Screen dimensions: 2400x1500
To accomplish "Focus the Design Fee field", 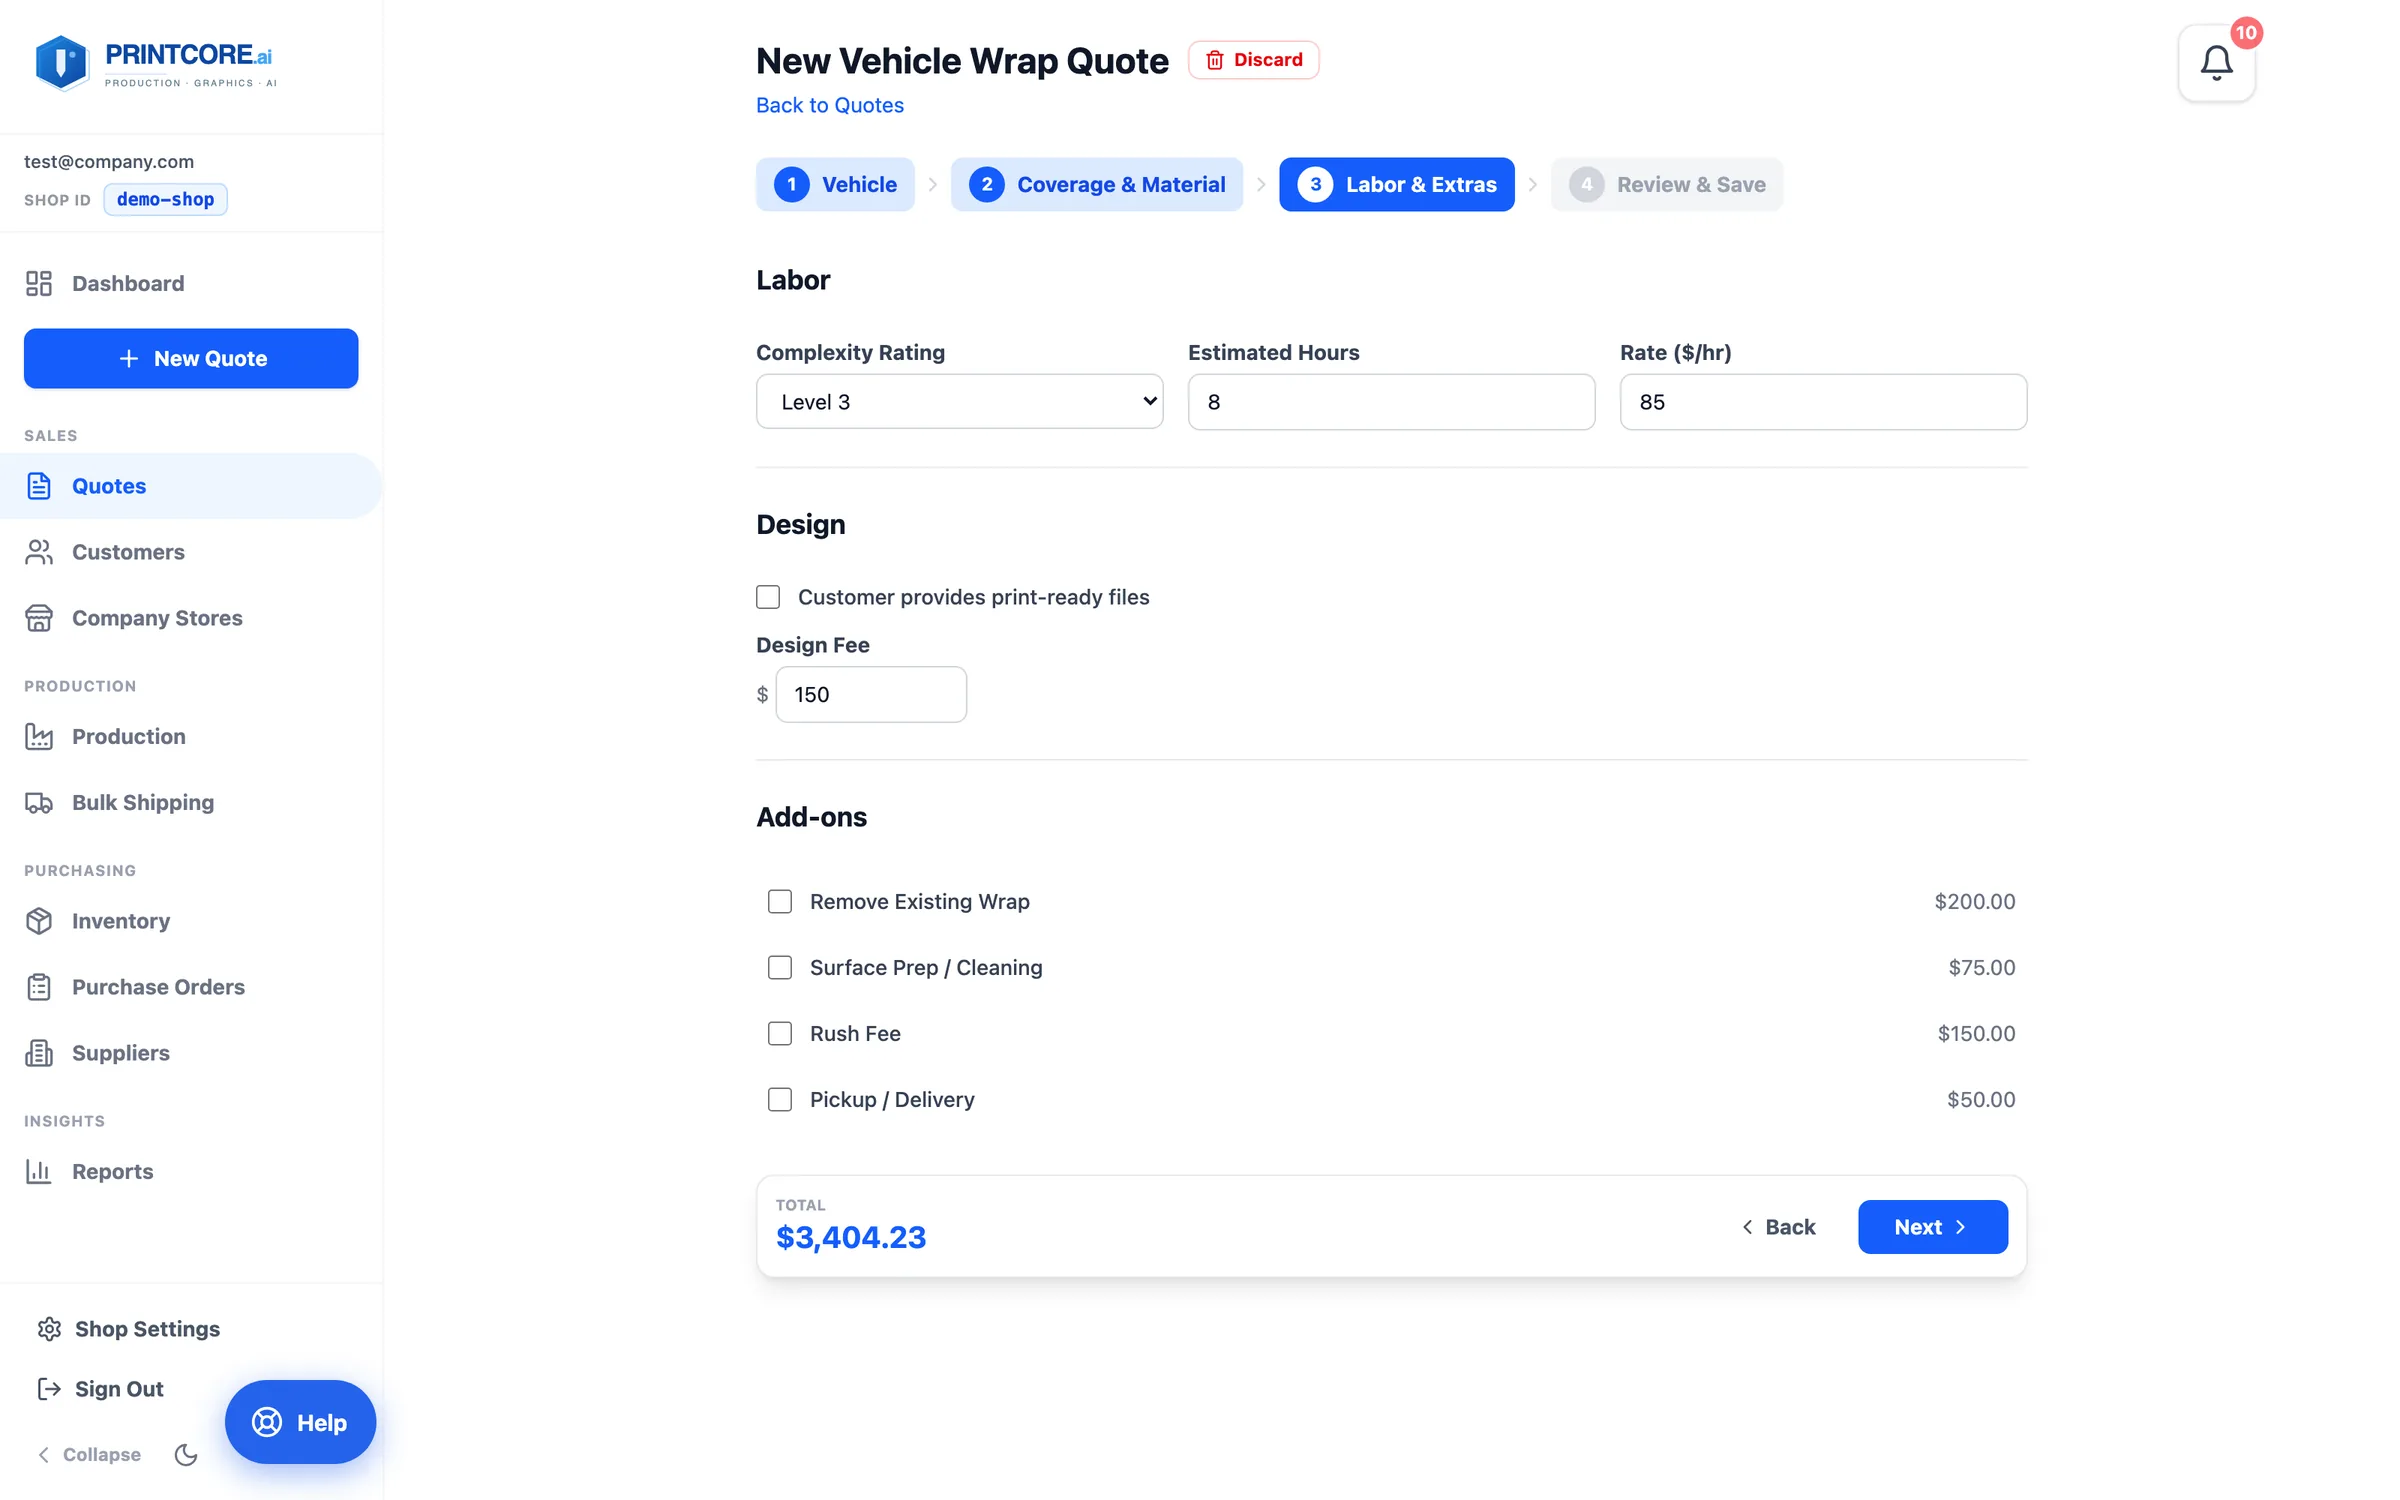I will click(871, 694).
